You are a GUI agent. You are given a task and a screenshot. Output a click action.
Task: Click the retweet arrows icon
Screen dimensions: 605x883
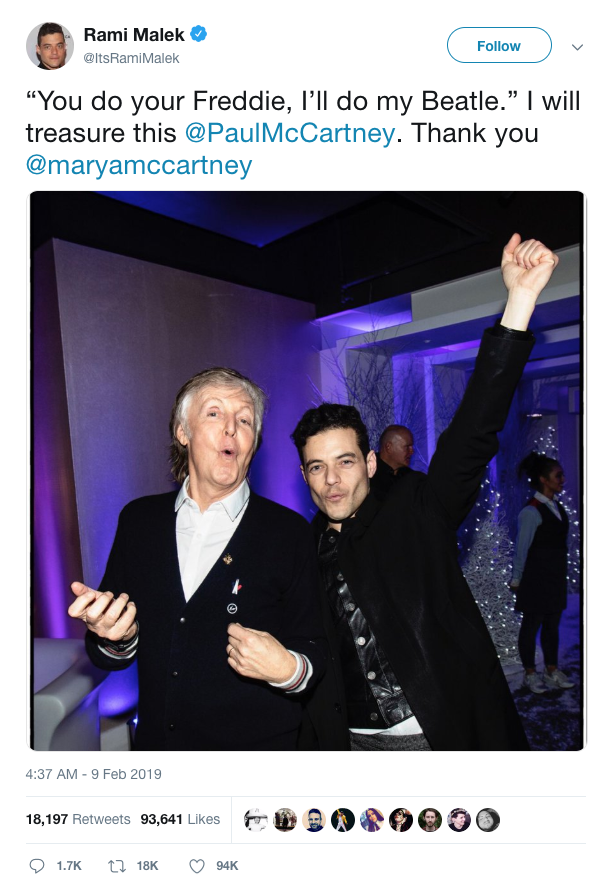point(115,866)
